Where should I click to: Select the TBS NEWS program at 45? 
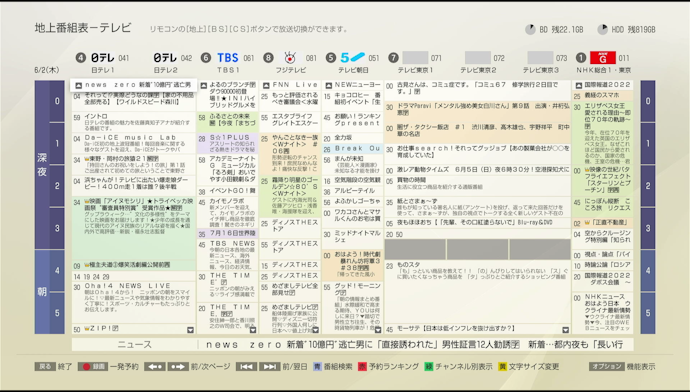tap(228, 255)
